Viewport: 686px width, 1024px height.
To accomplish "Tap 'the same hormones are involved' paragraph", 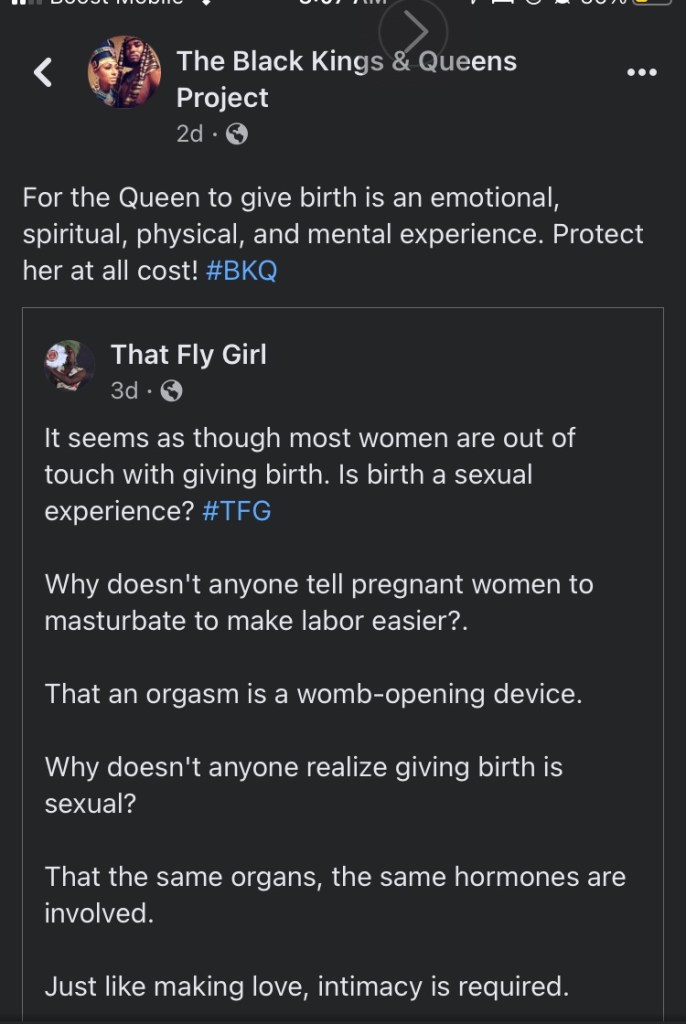I will coord(334,895).
